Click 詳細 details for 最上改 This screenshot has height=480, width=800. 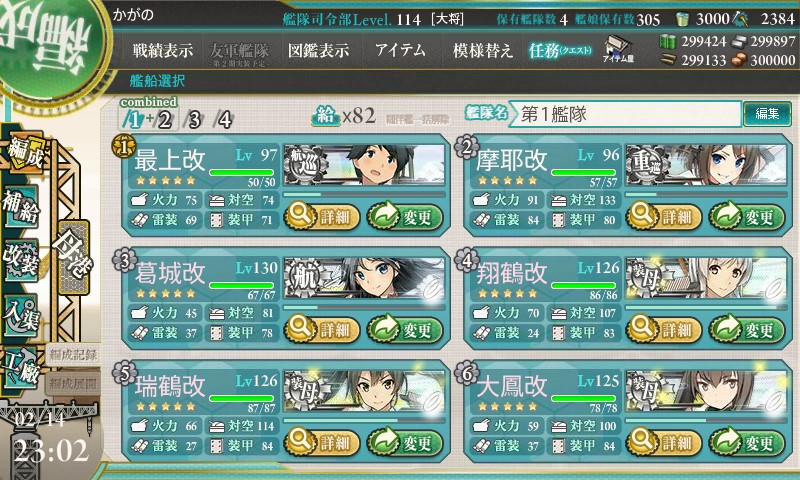(321, 217)
